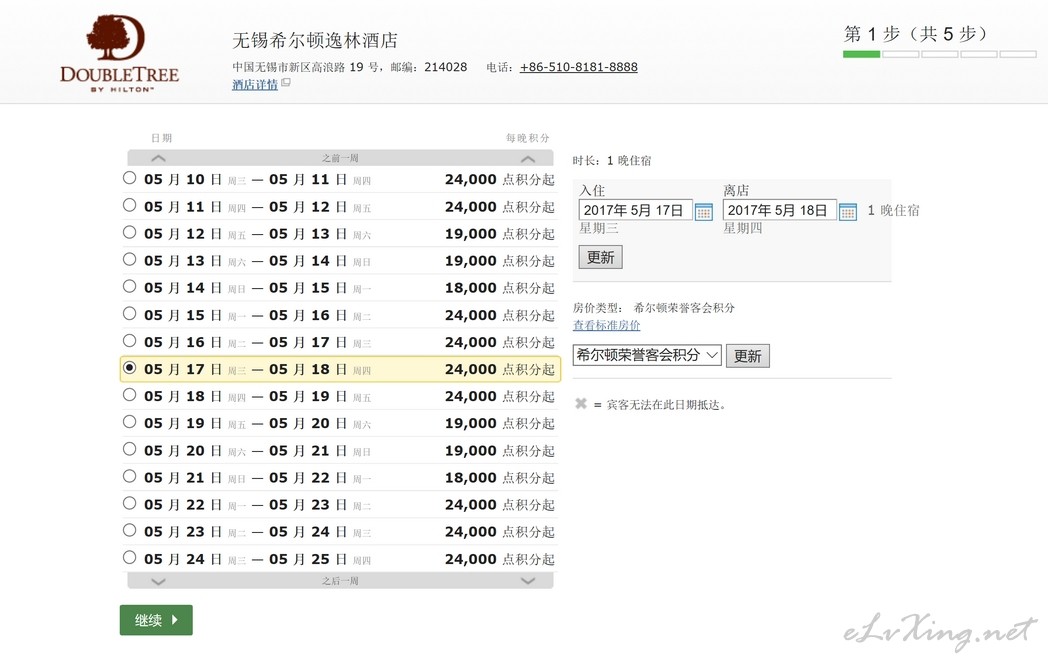The height and width of the screenshot is (665, 1048).
Task: Click the 星期四 weekday under check-out date
Action: pos(743,228)
